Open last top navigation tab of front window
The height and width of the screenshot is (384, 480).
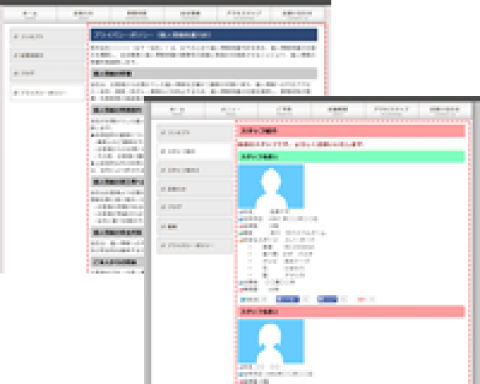pyautogui.click(x=445, y=111)
